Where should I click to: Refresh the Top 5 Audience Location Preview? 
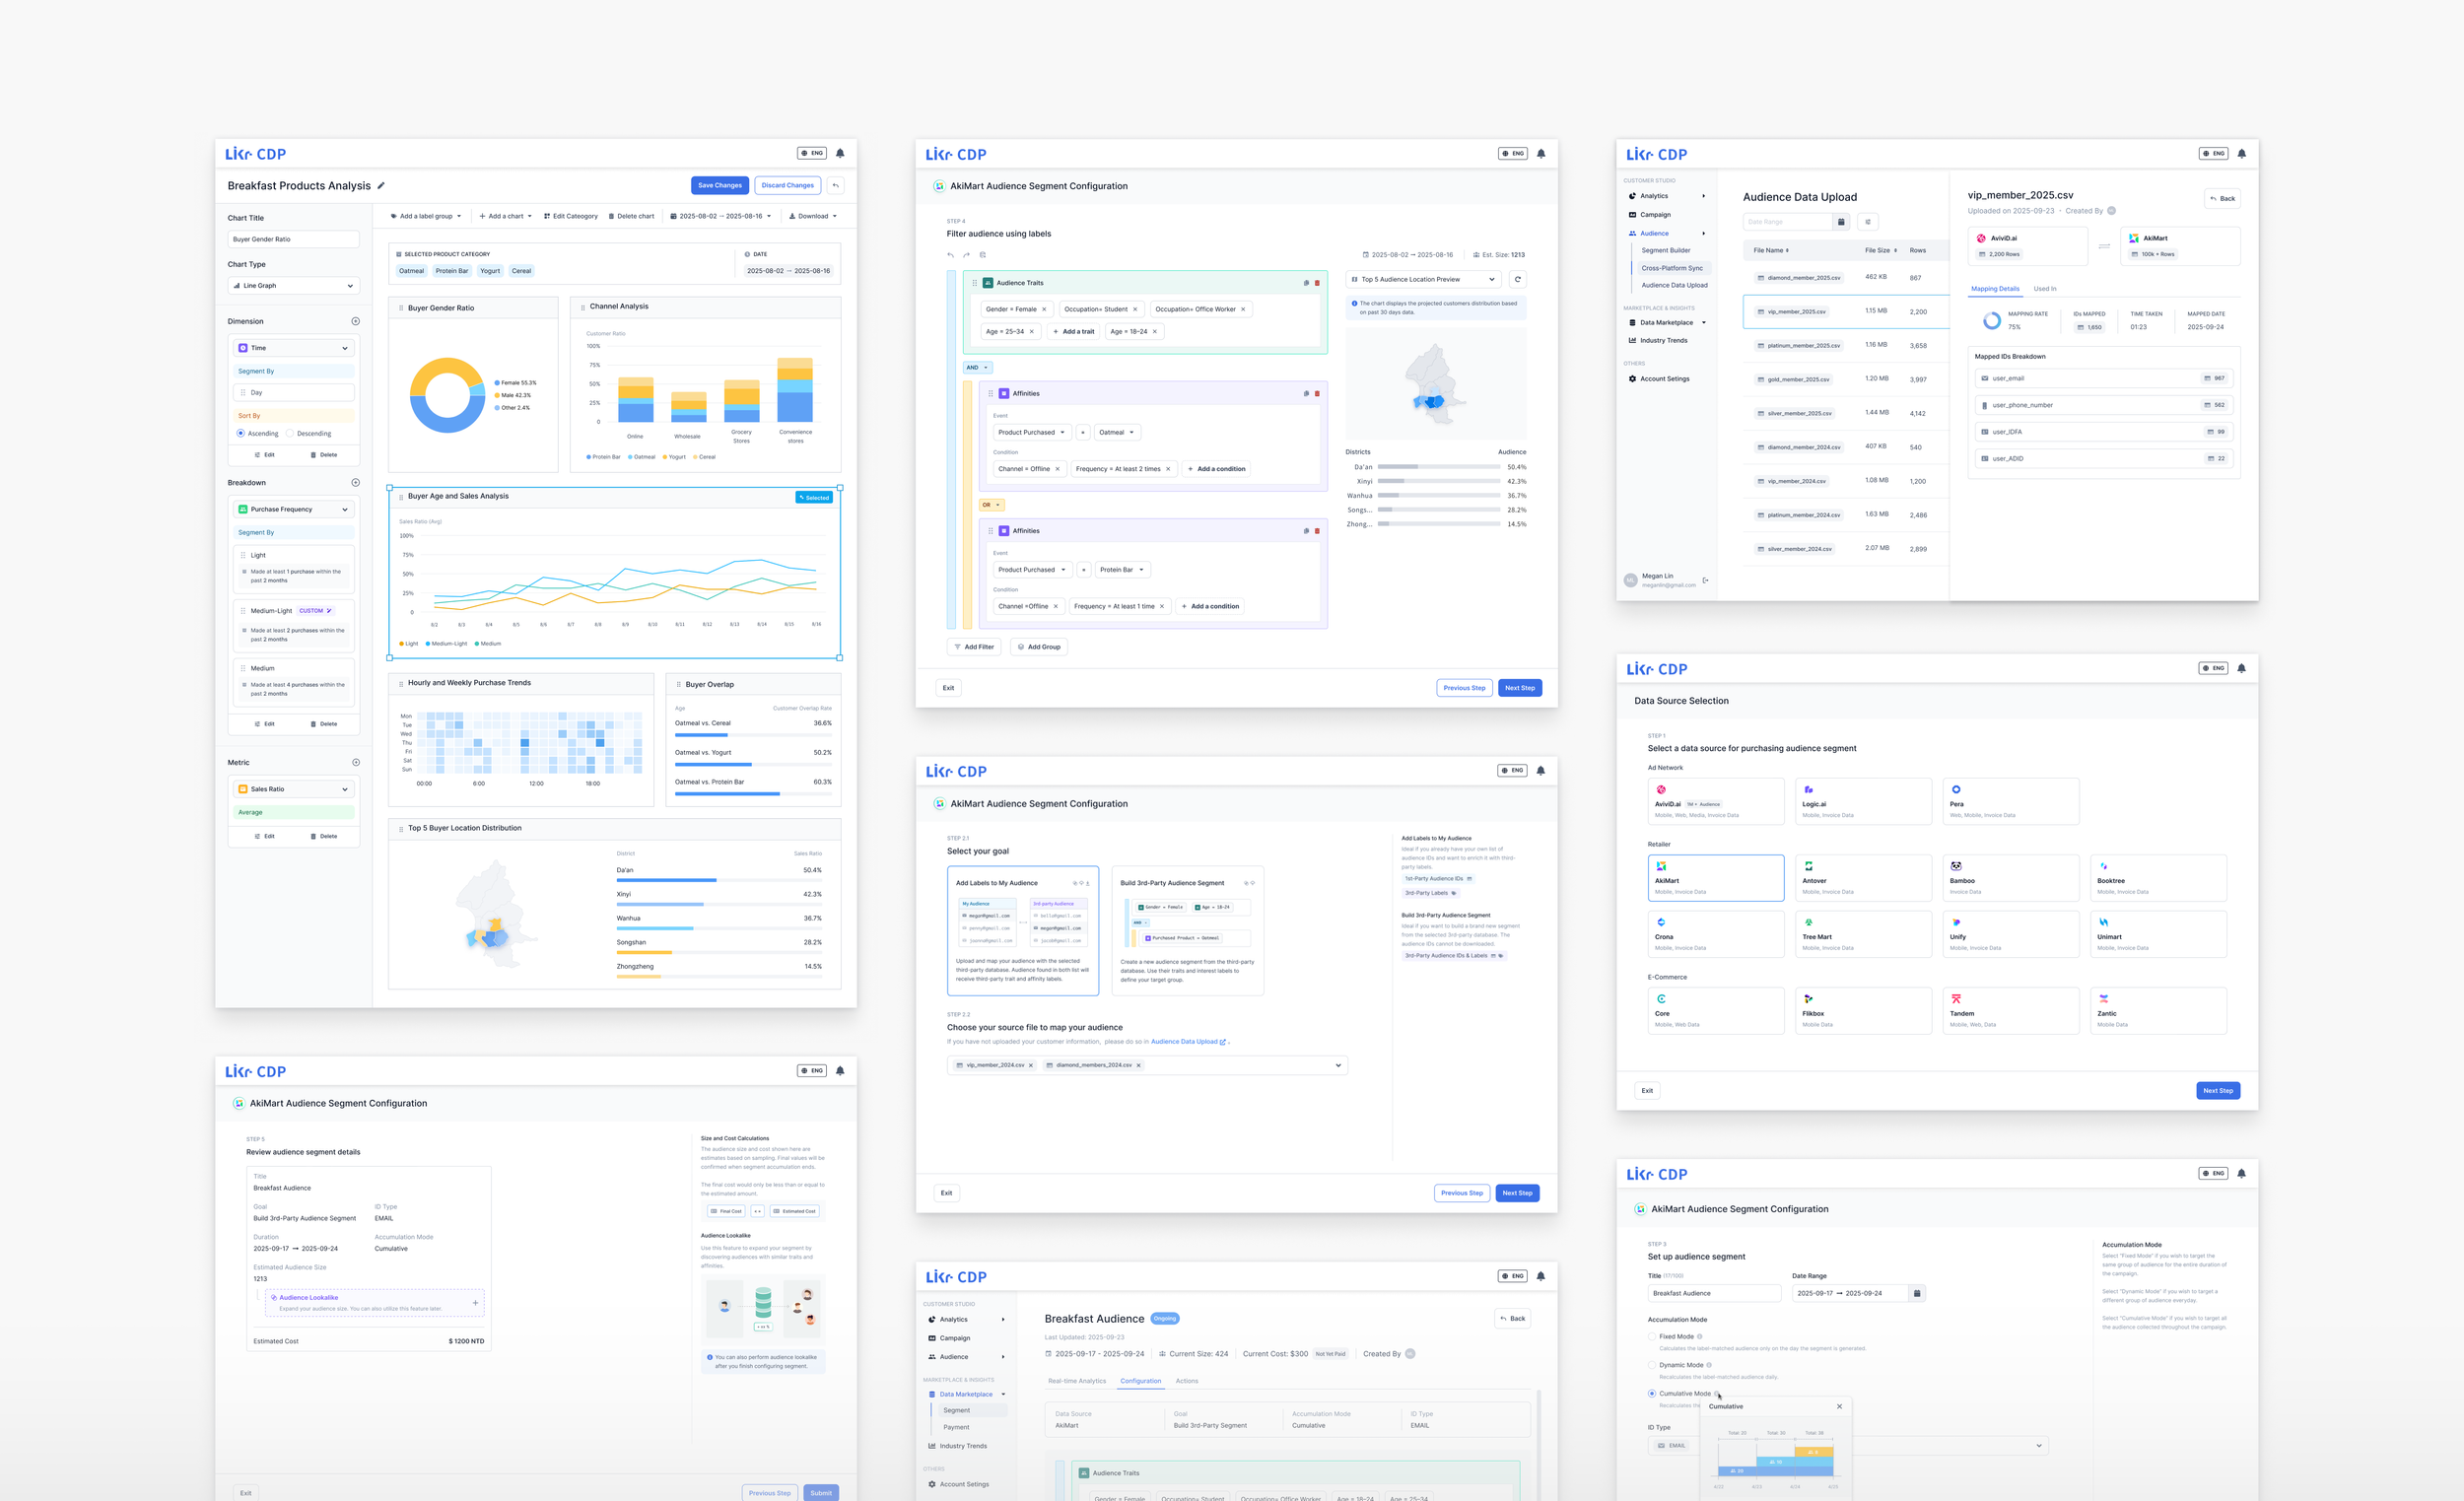coord(1517,280)
